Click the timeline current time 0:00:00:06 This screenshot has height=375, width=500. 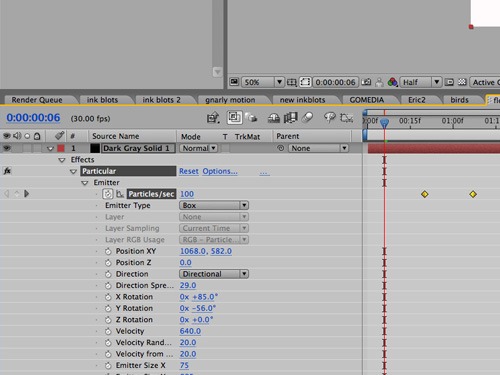tap(33, 118)
